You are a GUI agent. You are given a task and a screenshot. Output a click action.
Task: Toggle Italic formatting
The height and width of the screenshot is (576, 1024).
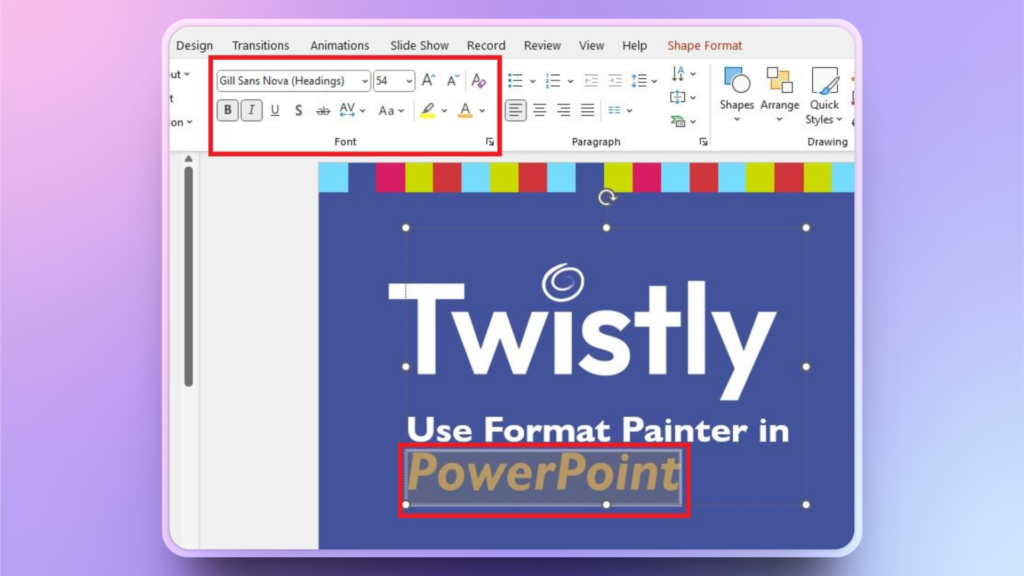pyautogui.click(x=251, y=110)
